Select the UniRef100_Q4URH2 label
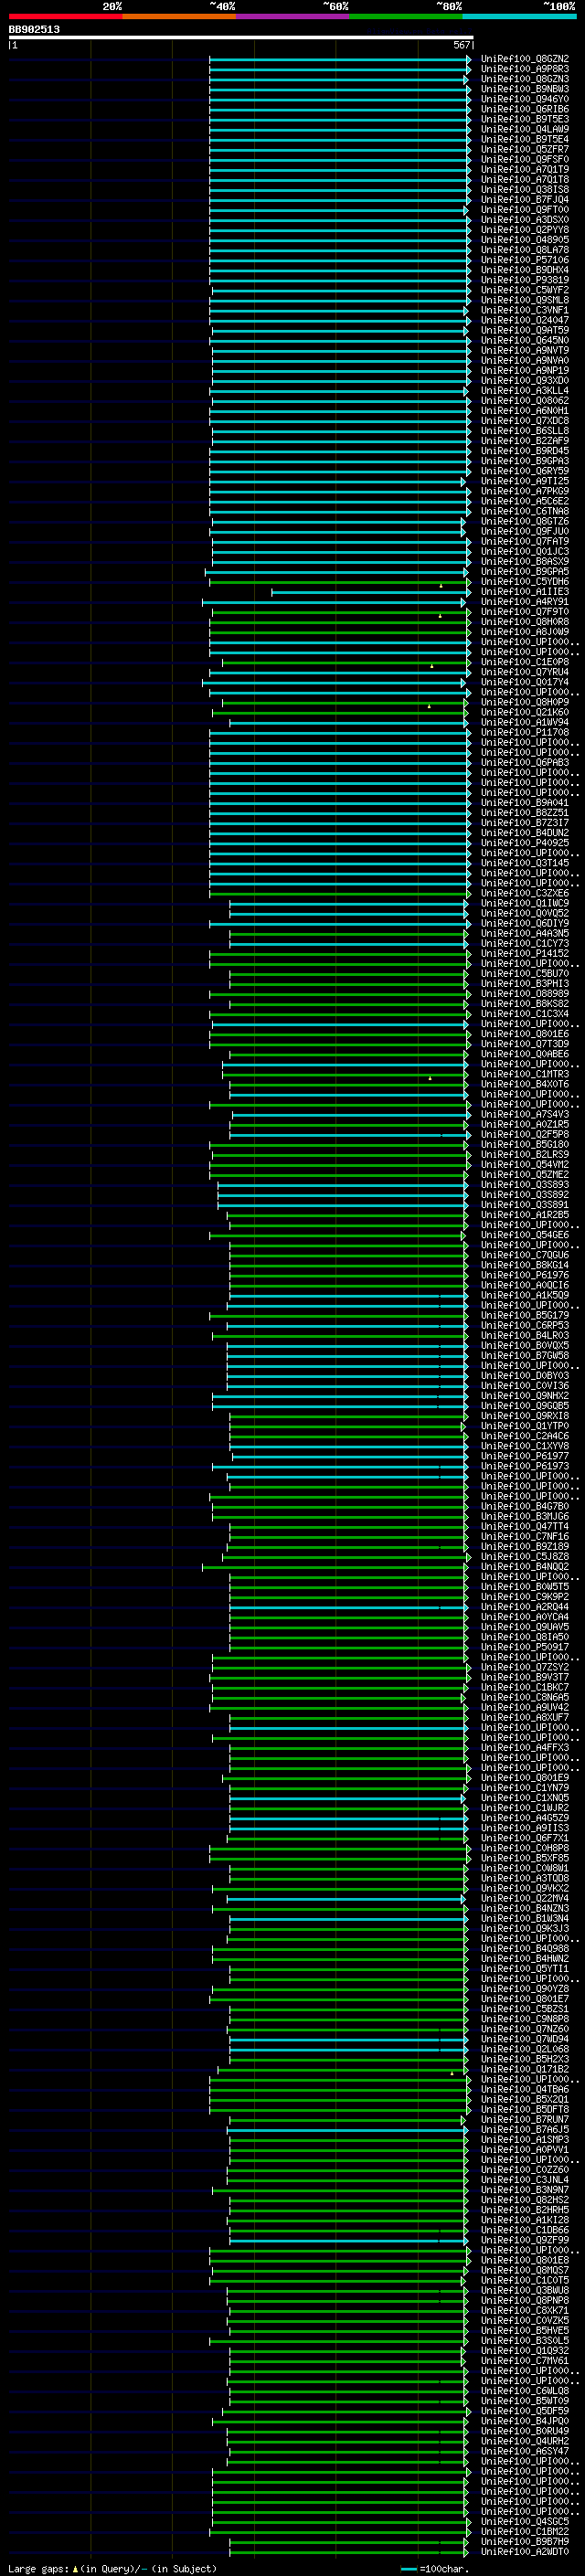 tap(525, 2441)
